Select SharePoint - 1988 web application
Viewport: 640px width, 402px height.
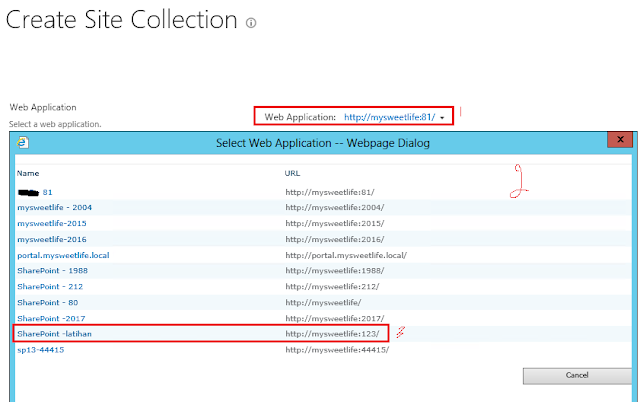pyautogui.click(x=52, y=271)
